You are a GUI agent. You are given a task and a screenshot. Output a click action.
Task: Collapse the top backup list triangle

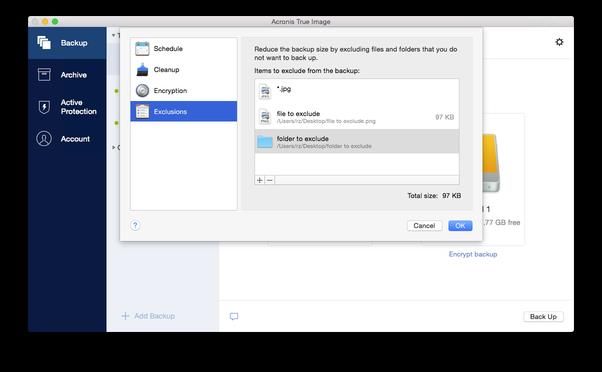[x=114, y=35]
